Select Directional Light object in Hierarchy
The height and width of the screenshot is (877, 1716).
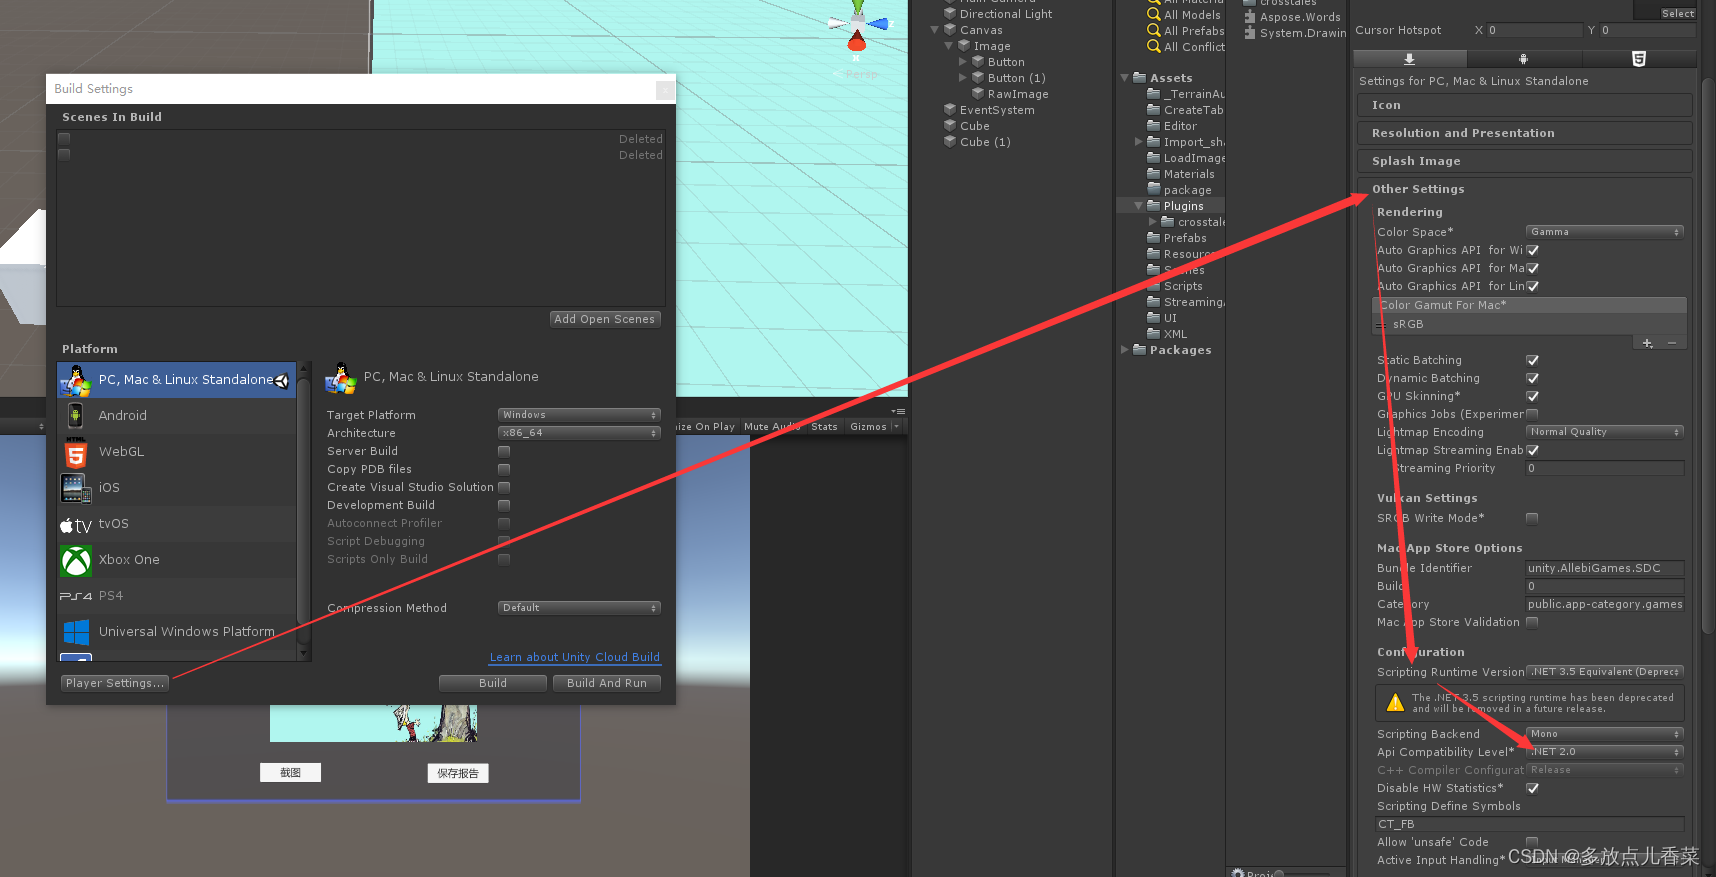coord(1005,14)
